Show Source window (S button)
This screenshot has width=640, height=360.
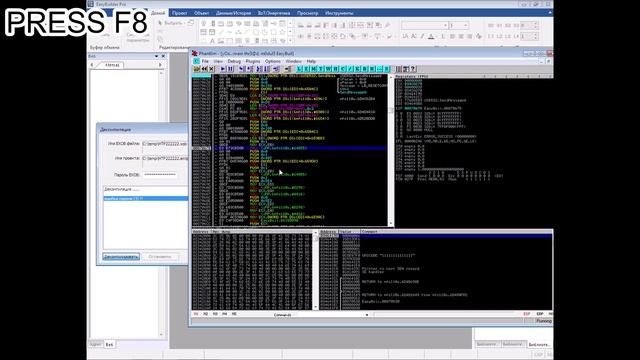(387, 69)
